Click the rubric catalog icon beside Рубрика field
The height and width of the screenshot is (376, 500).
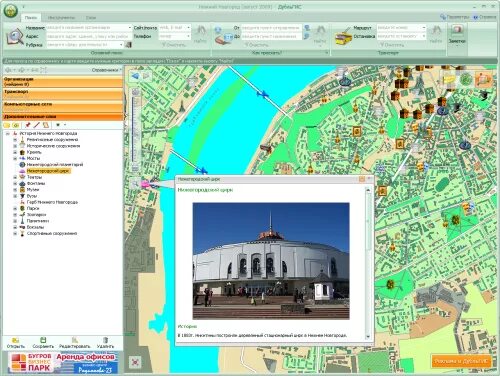pyautogui.click(x=128, y=45)
